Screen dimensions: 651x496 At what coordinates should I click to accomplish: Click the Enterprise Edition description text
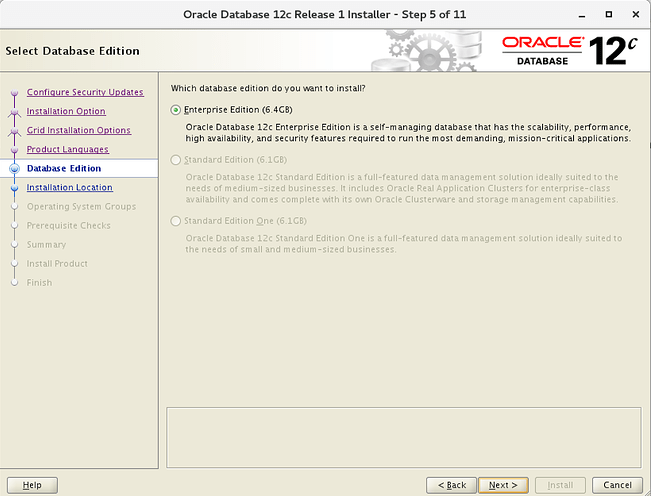click(408, 133)
